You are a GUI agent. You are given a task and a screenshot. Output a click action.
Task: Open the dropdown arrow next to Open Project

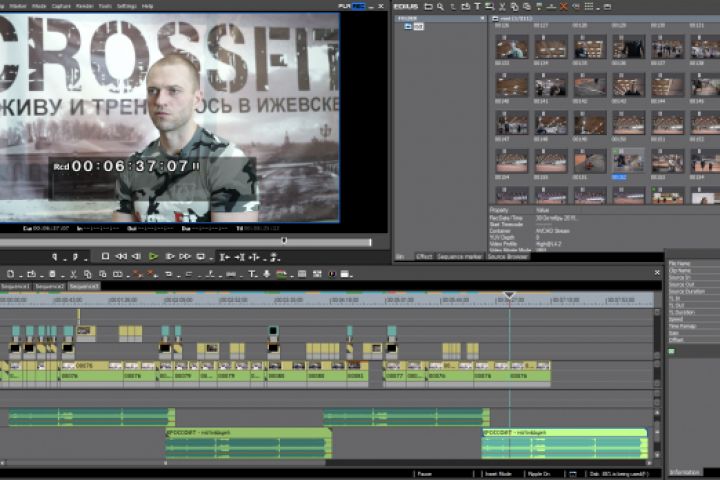tap(42, 276)
